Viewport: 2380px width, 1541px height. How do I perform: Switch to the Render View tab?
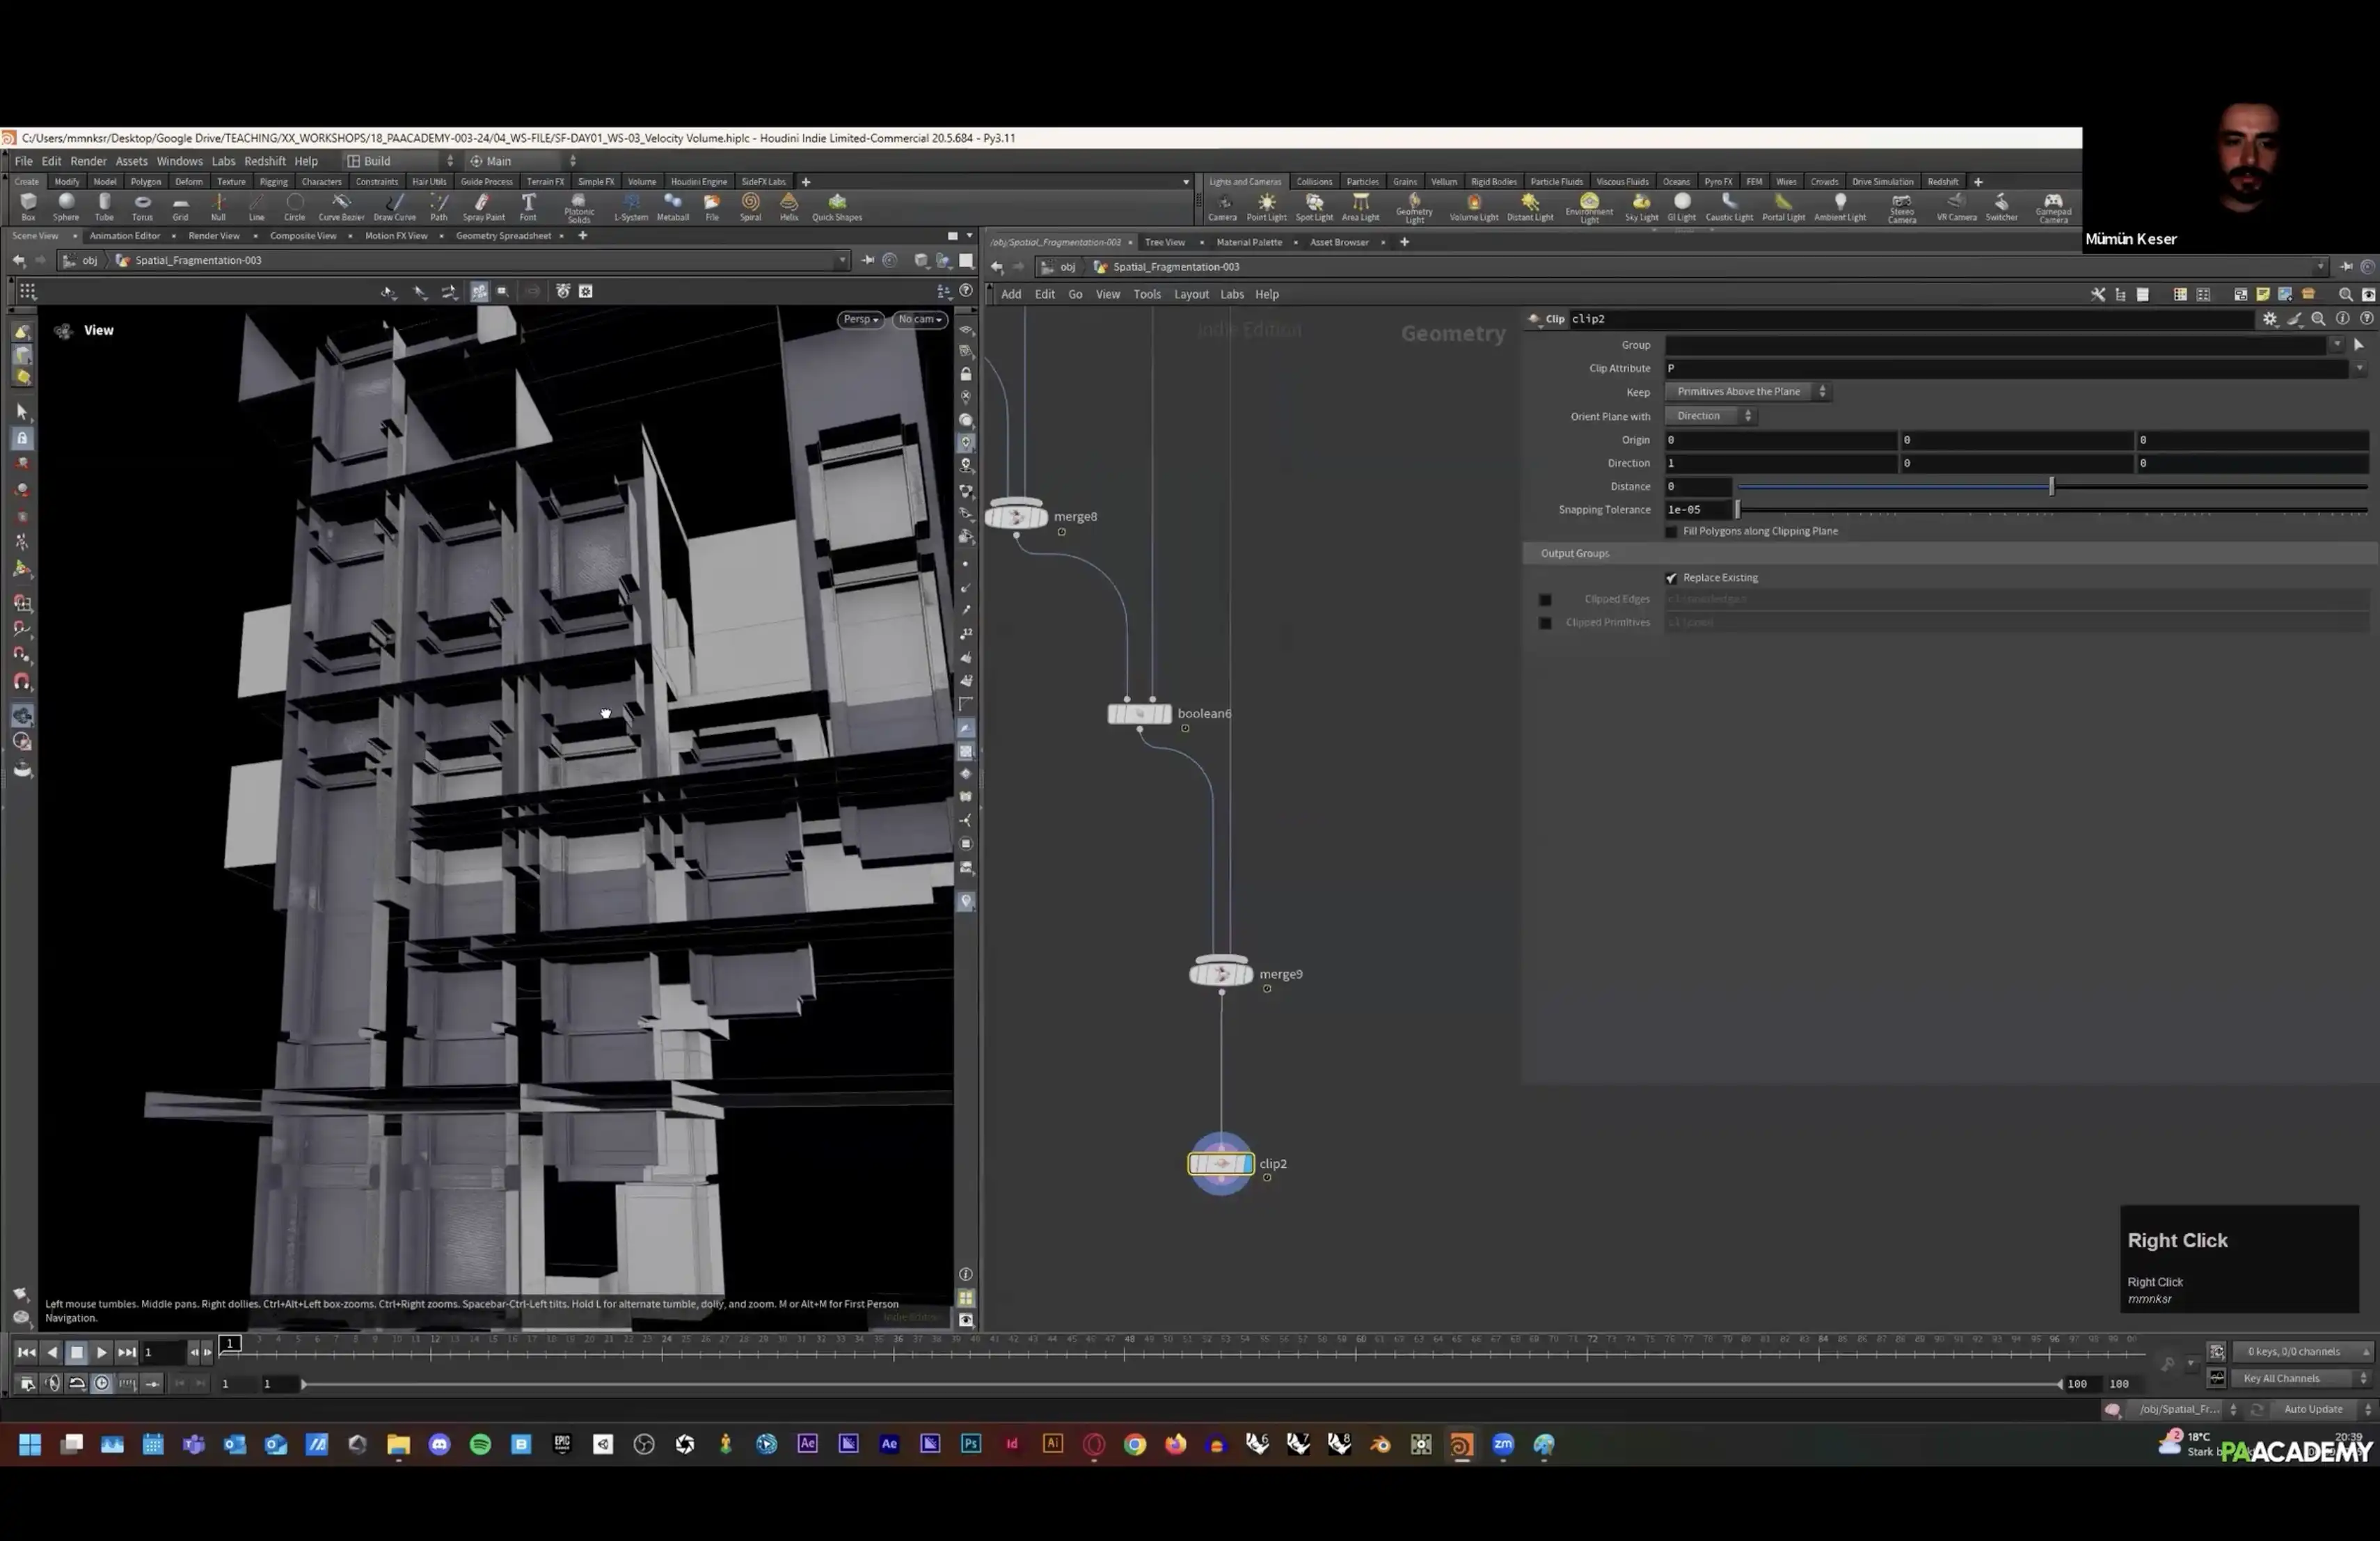point(214,235)
